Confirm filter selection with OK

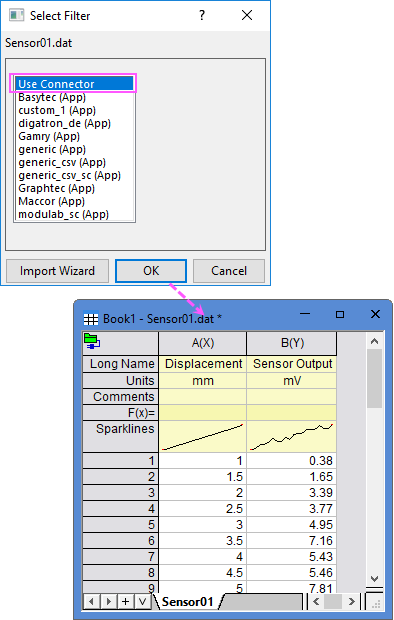[151, 271]
